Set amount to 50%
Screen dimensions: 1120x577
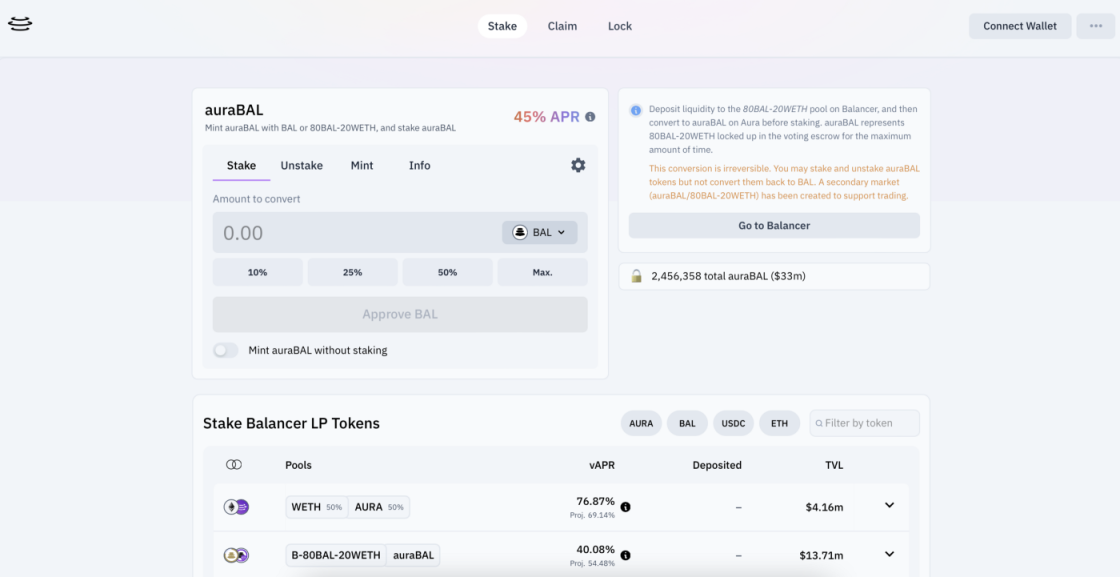click(x=448, y=272)
